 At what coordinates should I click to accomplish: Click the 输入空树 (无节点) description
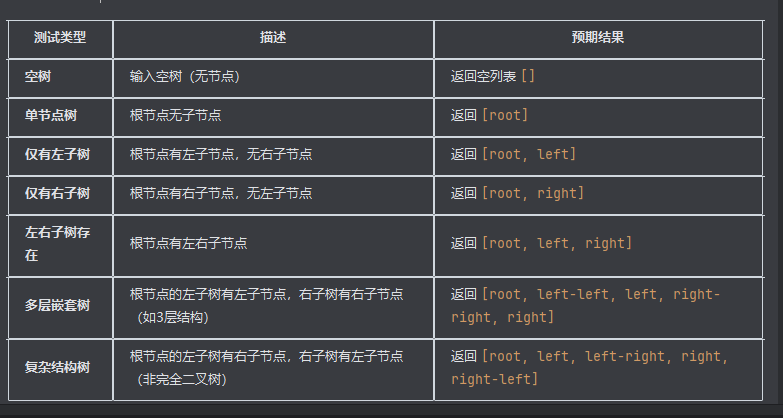pyautogui.click(x=184, y=76)
